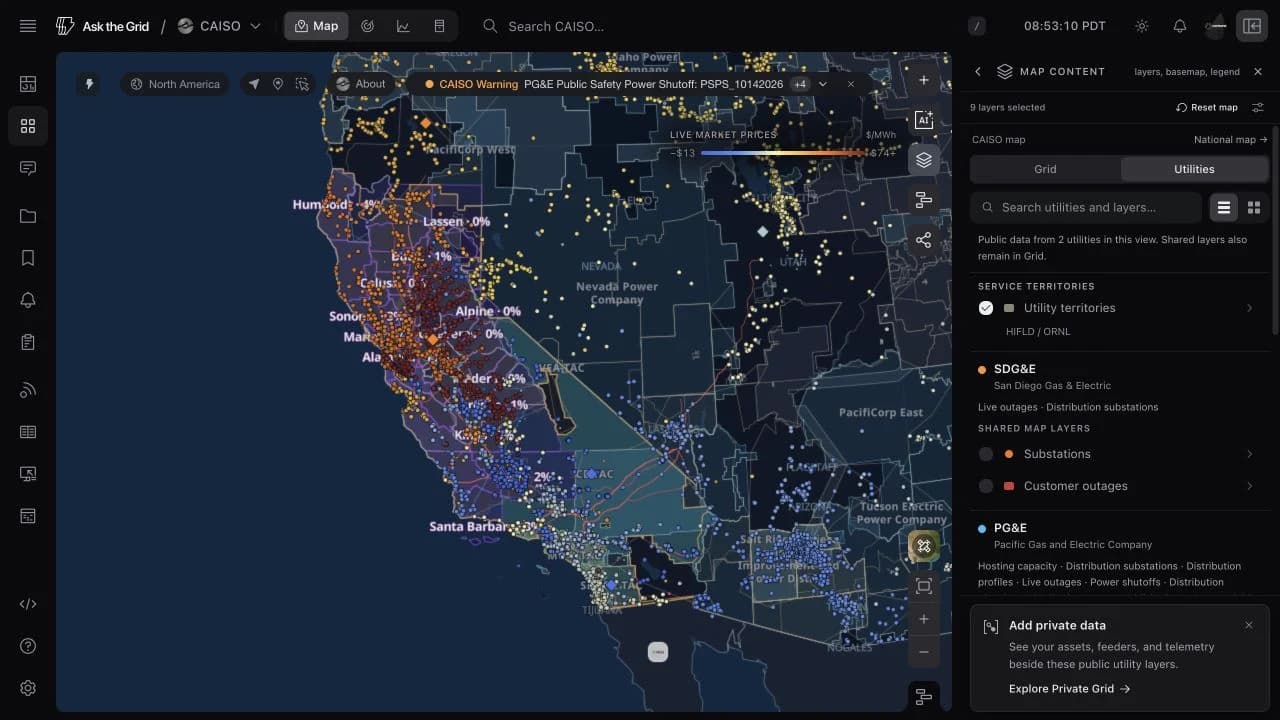Open the About button on the map
The height and width of the screenshot is (720, 1280).
361,84
